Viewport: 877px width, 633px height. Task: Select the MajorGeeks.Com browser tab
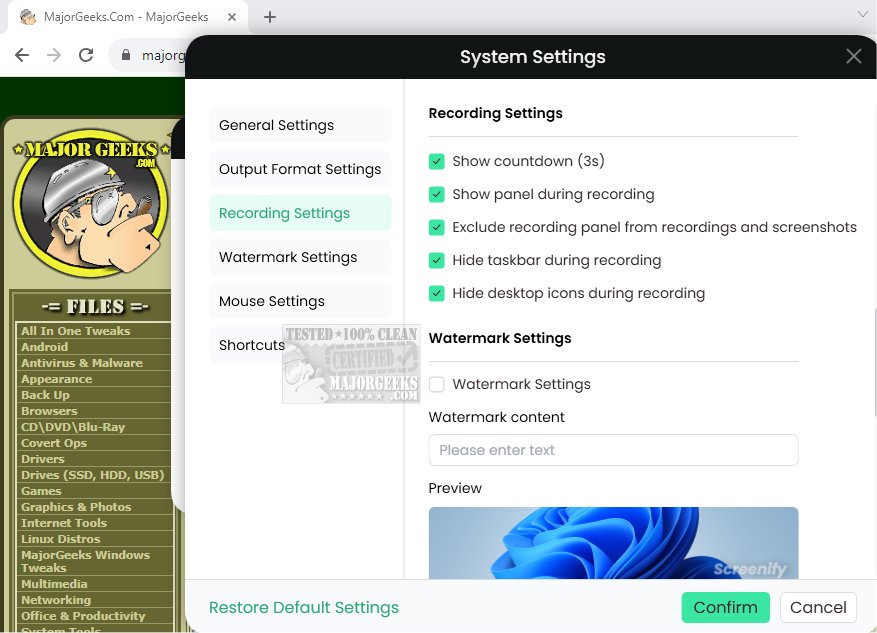(126, 17)
